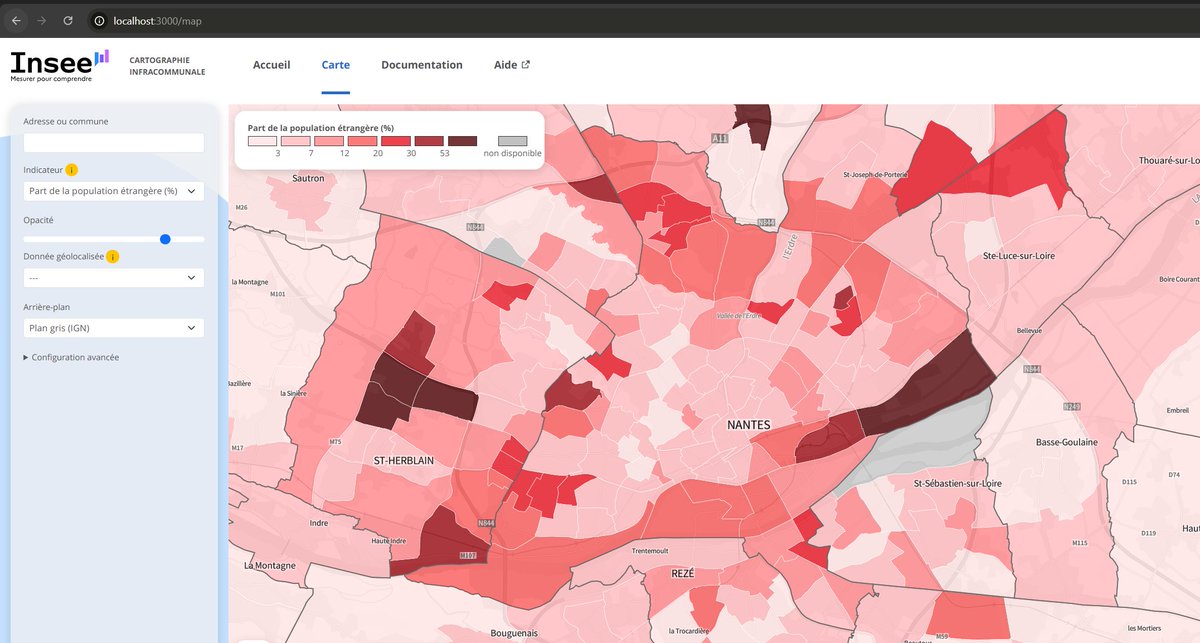Click the legend swatch between 20 and 30
Screen dimensions: 1200x643
point(396,142)
